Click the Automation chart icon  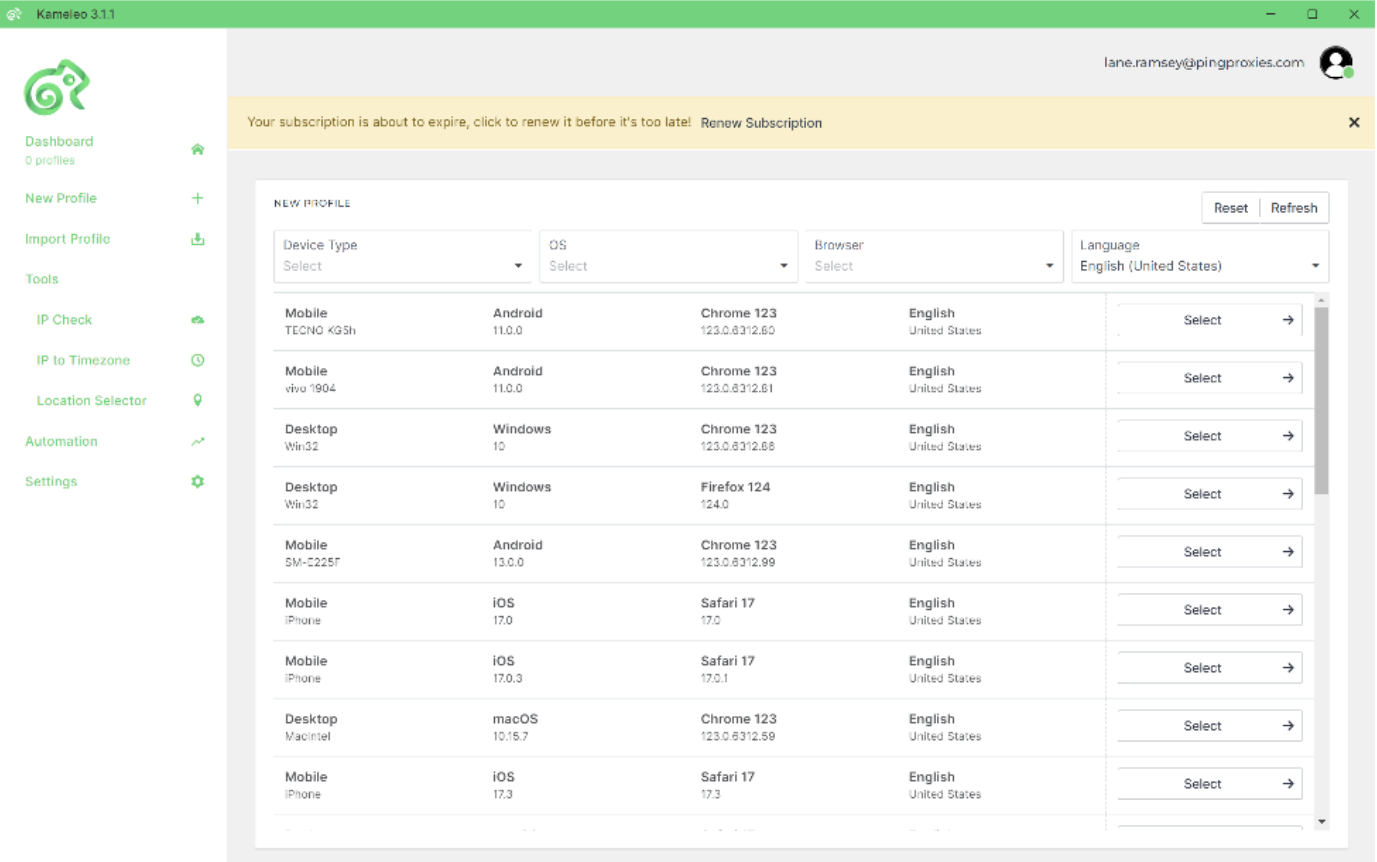click(x=198, y=441)
